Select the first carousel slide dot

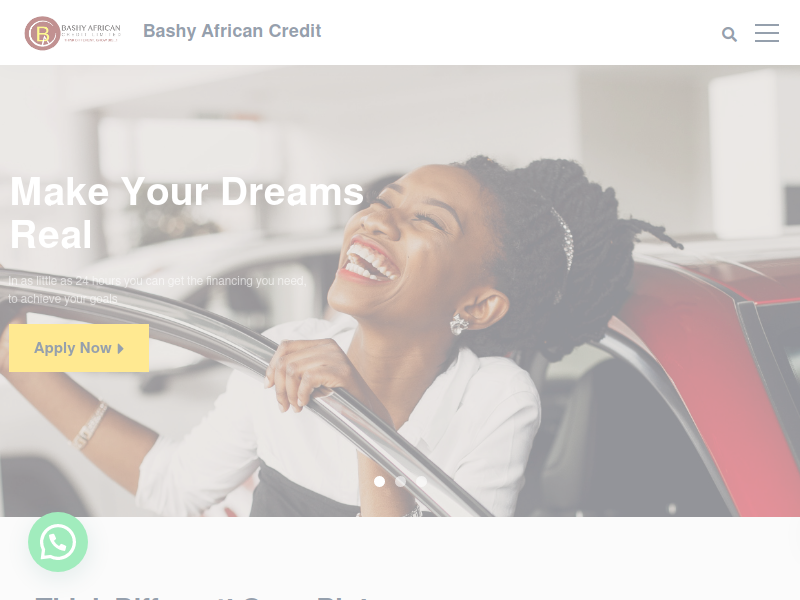379,481
